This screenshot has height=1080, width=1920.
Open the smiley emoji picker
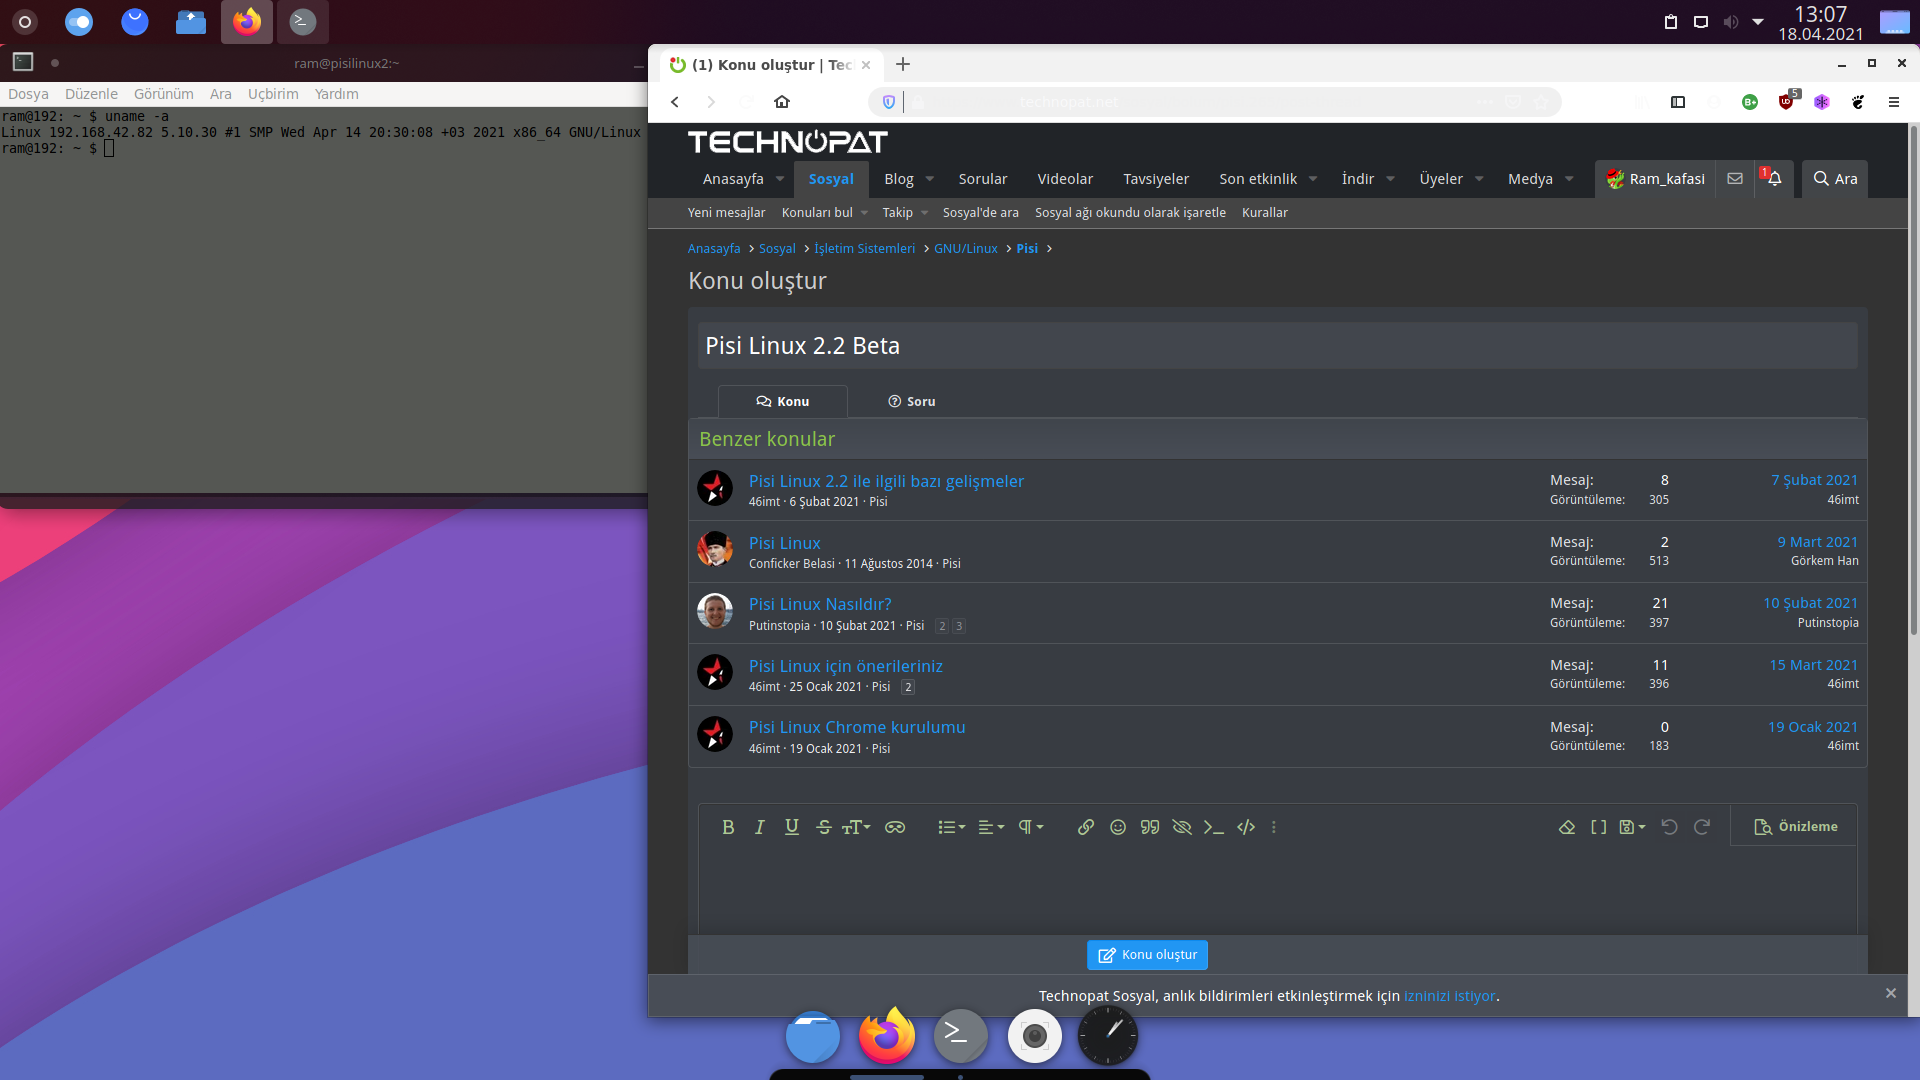1118,827
